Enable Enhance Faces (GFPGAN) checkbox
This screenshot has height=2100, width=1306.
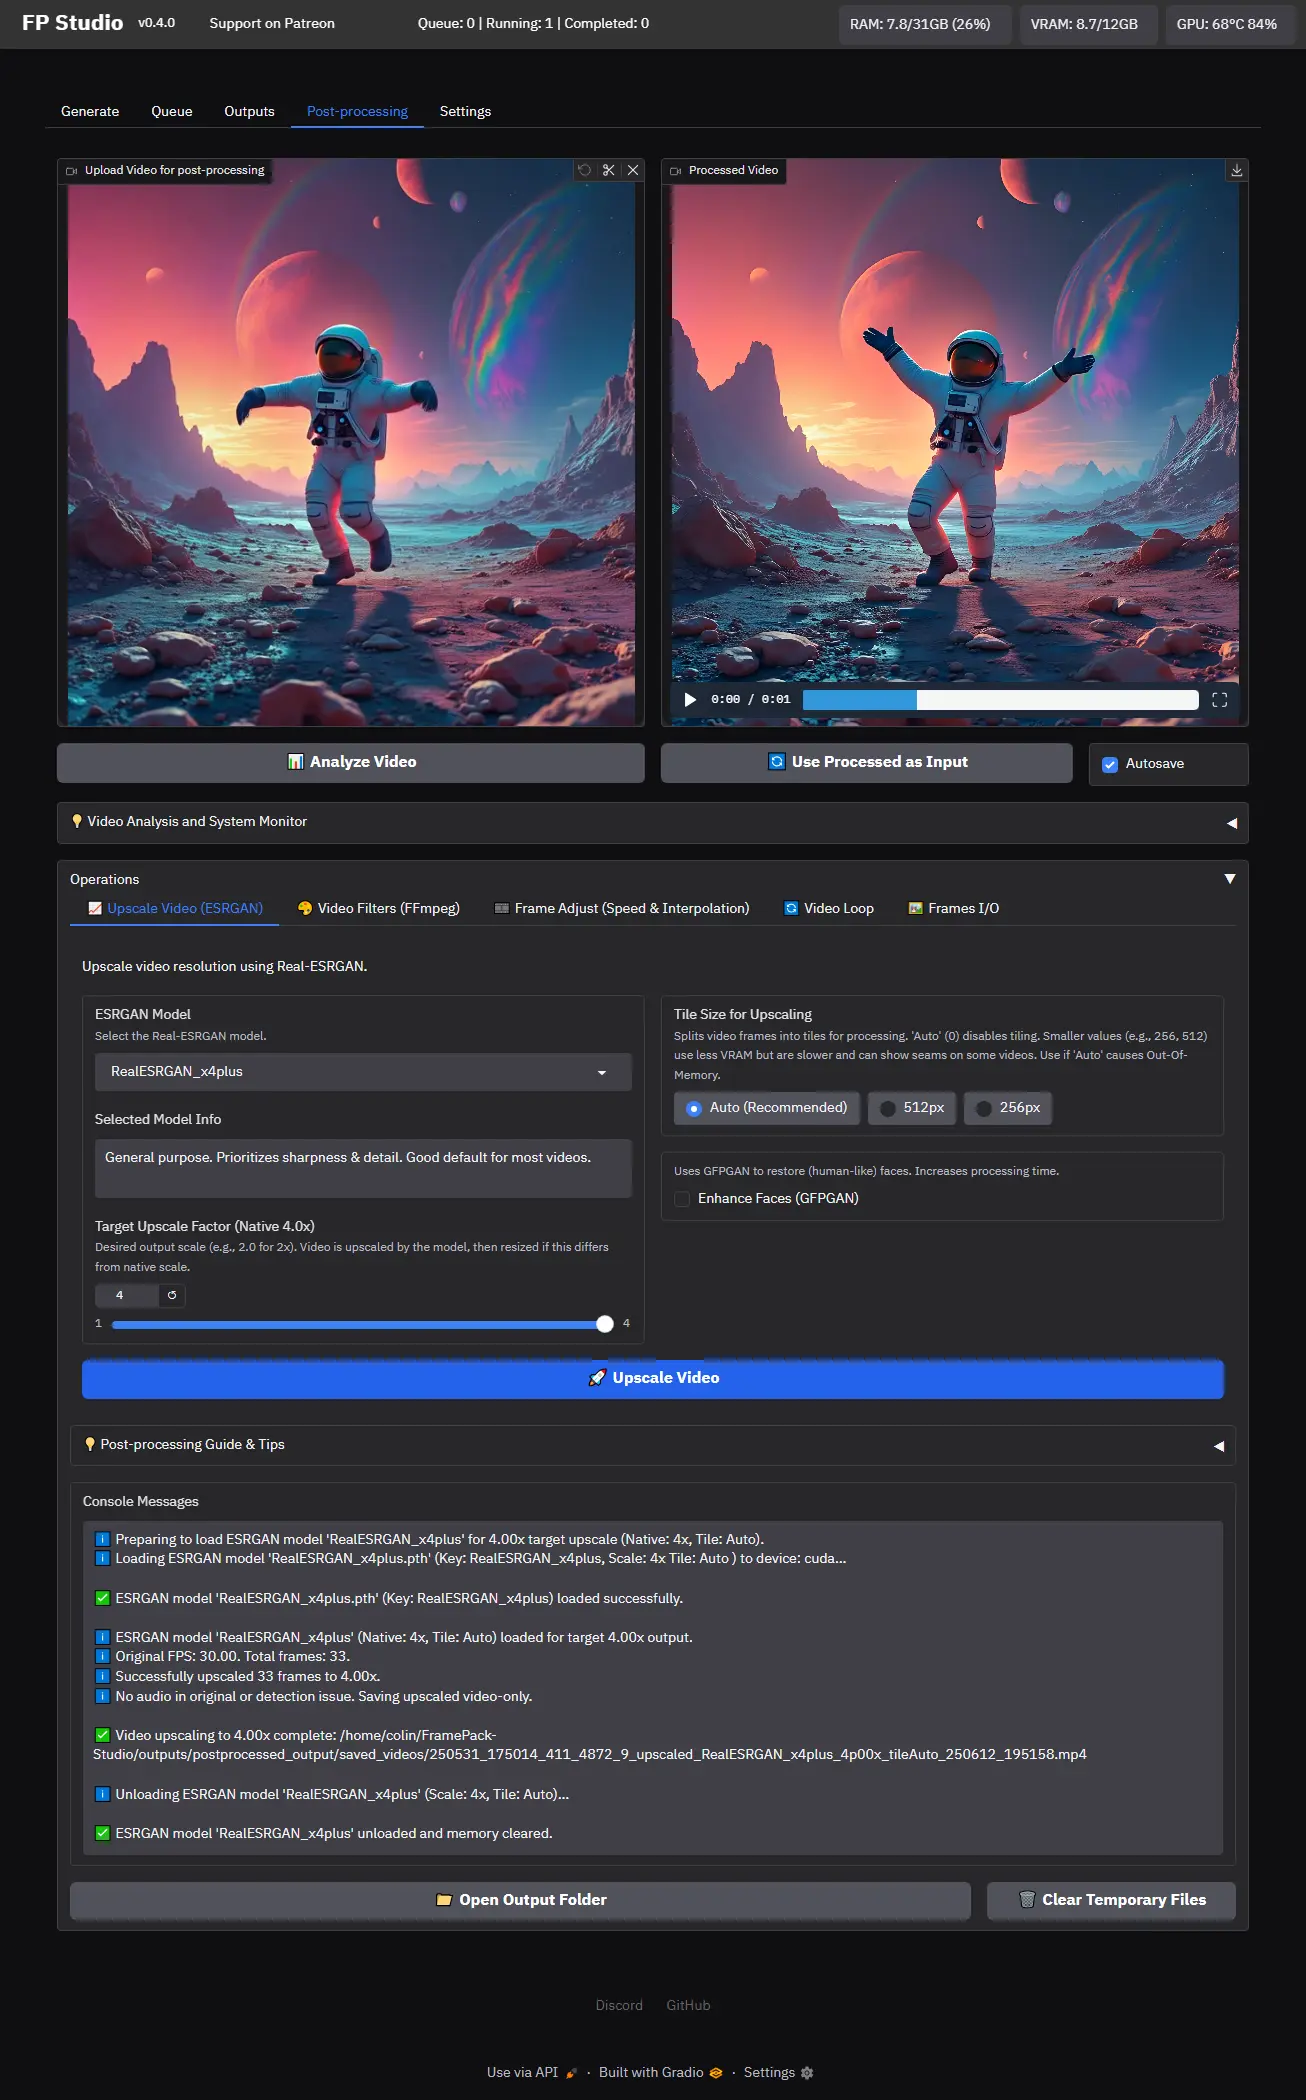pos(683,1199)
